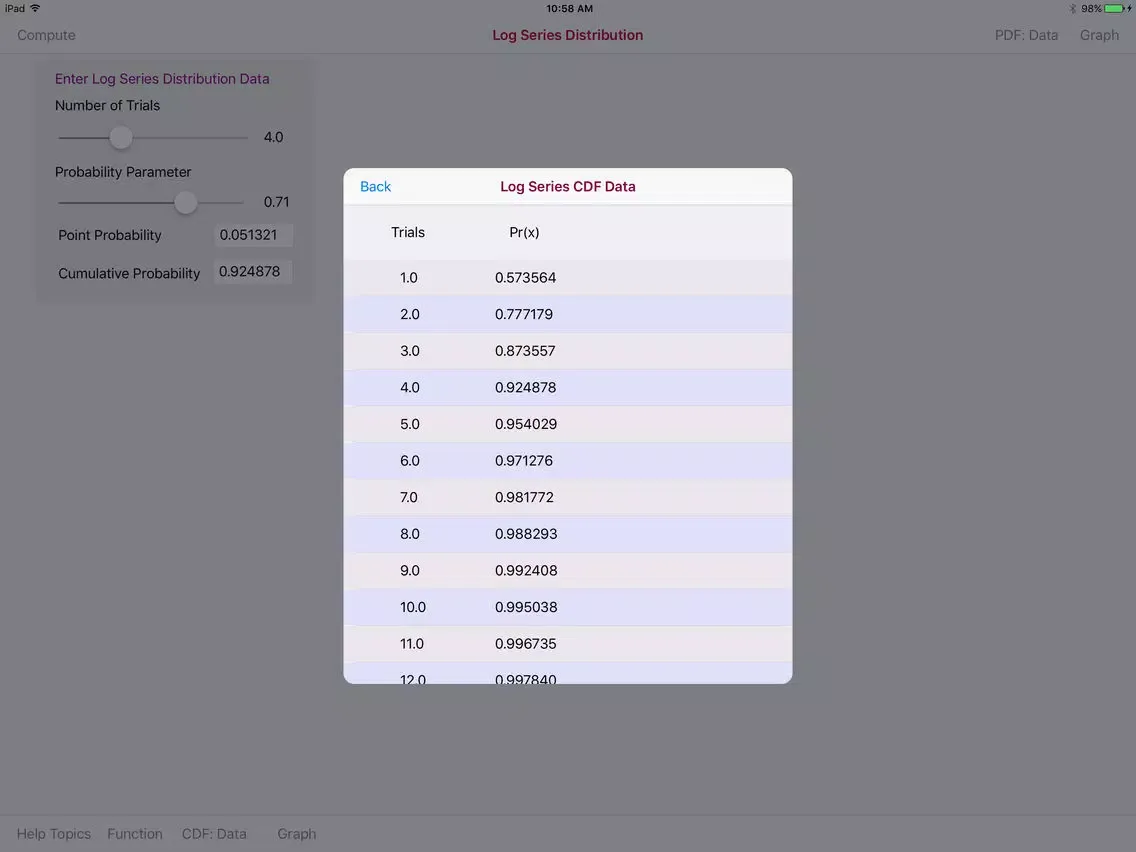Click the Number of Trials slider knob

tap(121, 137)
